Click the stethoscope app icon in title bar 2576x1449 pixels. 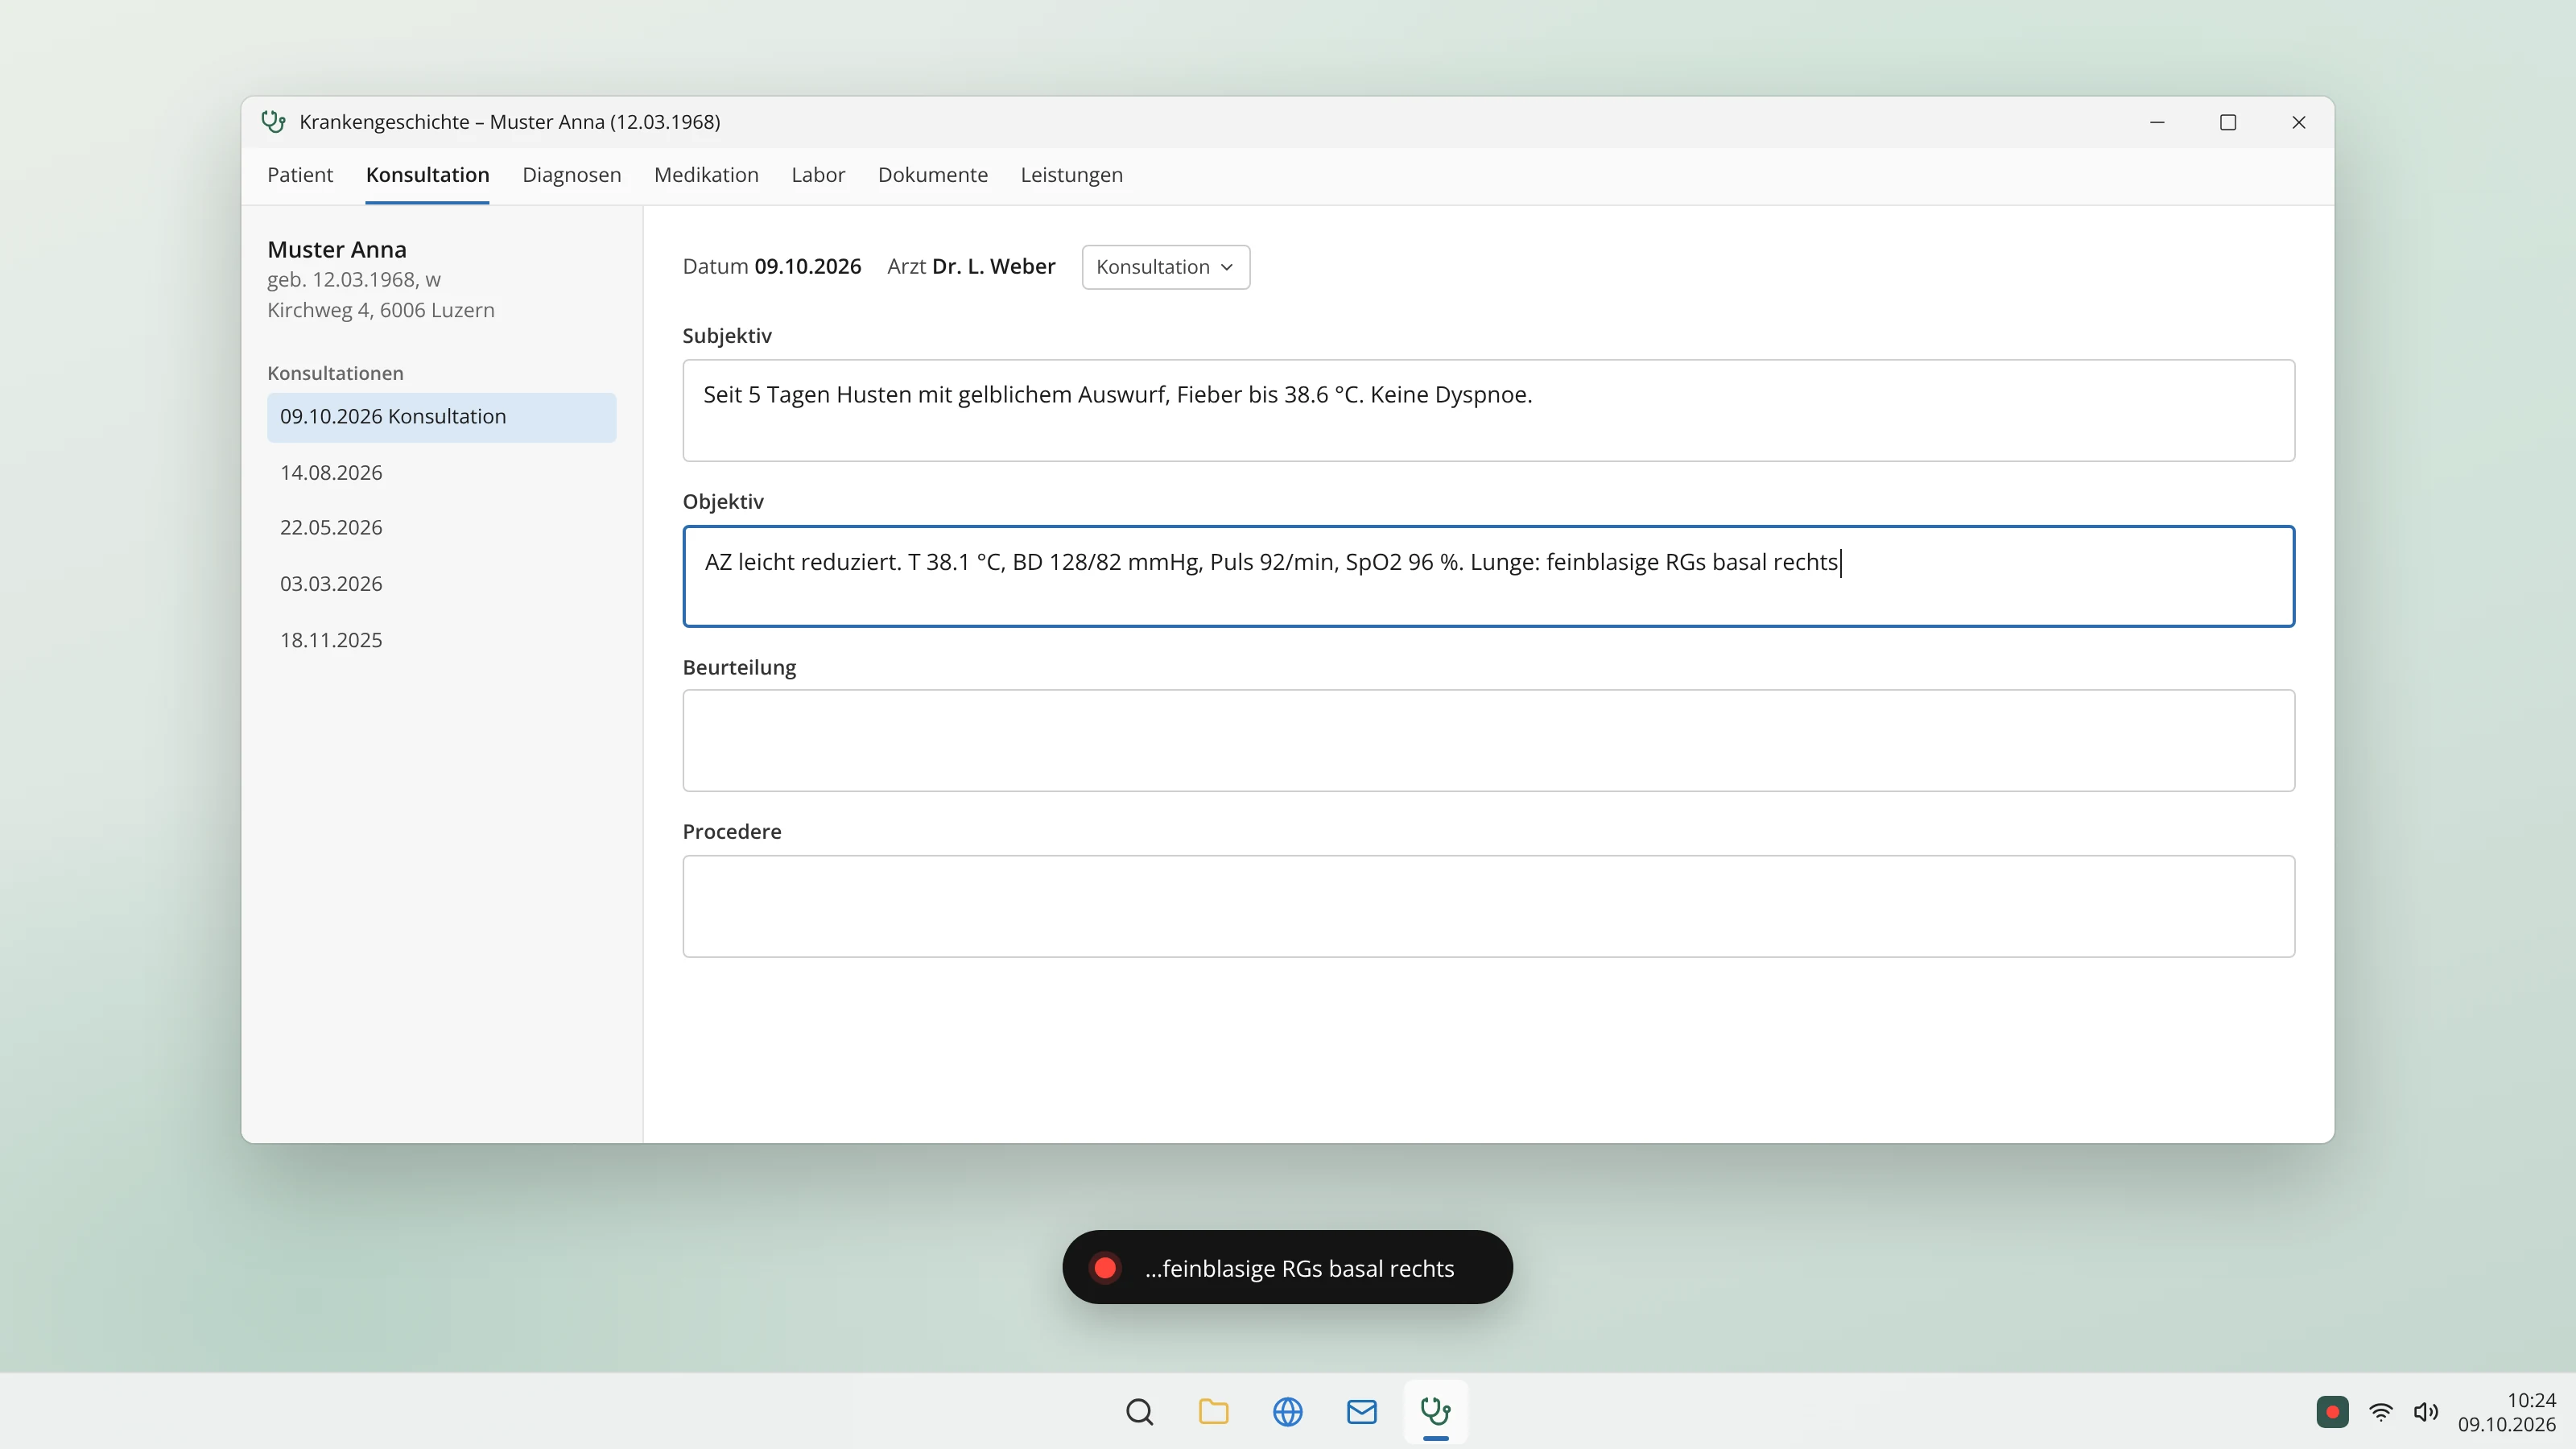coord(273,122)
